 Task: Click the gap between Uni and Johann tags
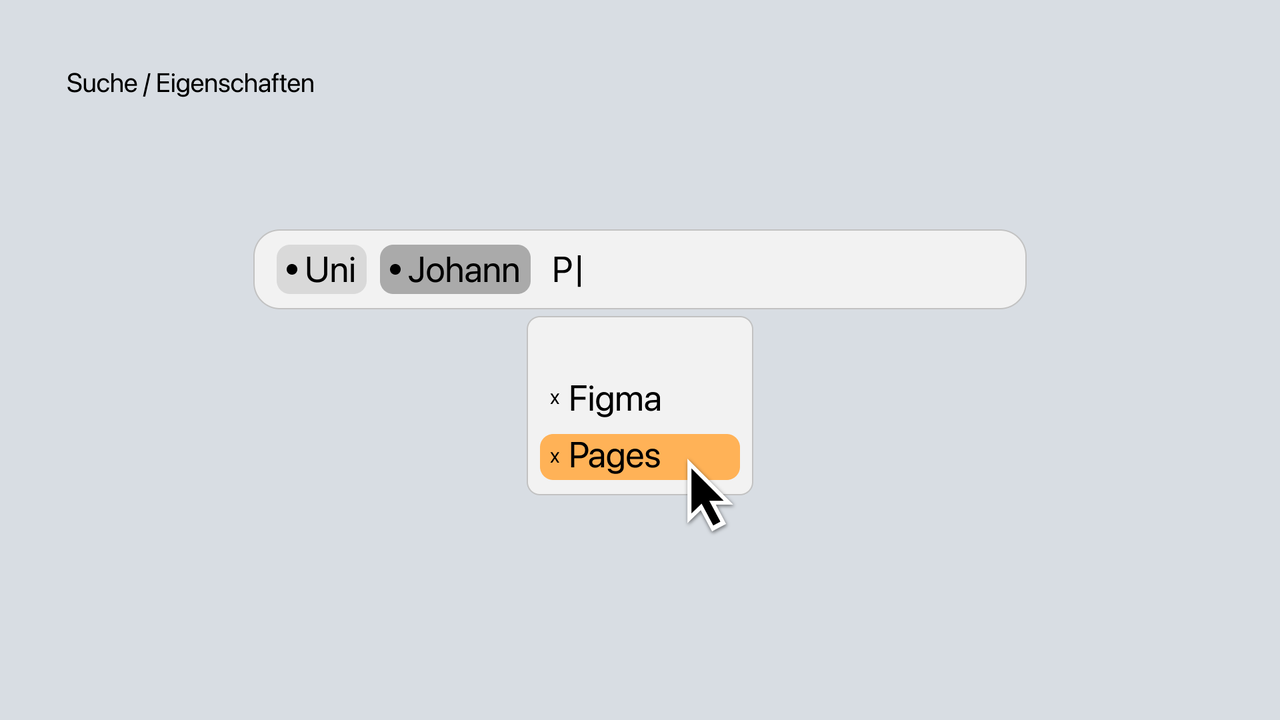pyautogui.click(x=373, y=270)
